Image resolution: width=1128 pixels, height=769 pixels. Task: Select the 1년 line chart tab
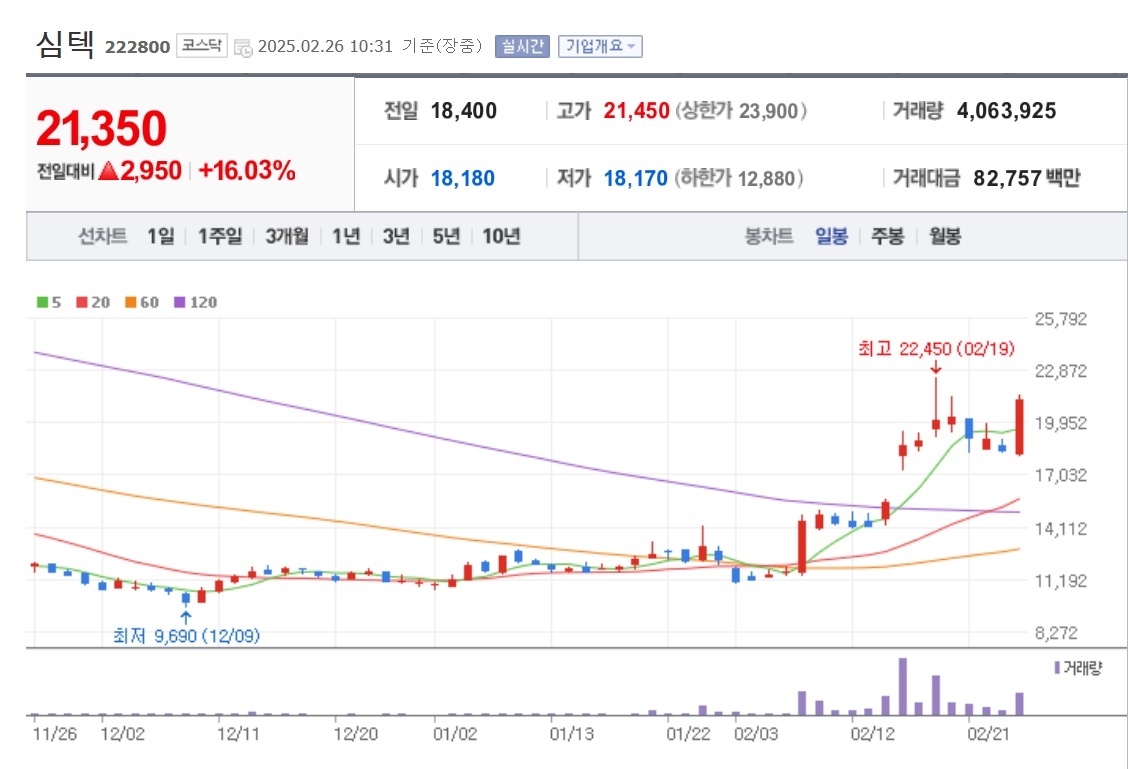coord(346,236)
